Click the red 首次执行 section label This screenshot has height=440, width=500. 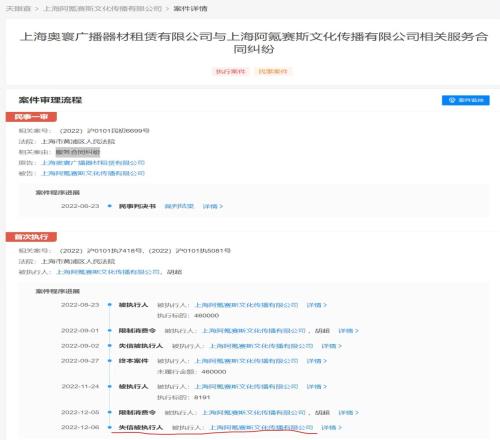31,237
